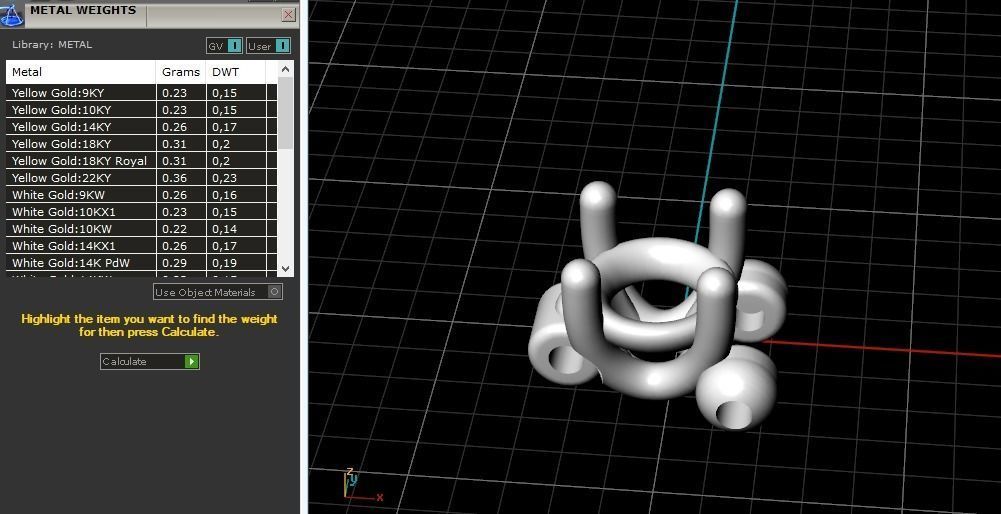
Task: Click DWT value 0,15 for Yellow Gold:9KY
Action: tap(225, 93)
